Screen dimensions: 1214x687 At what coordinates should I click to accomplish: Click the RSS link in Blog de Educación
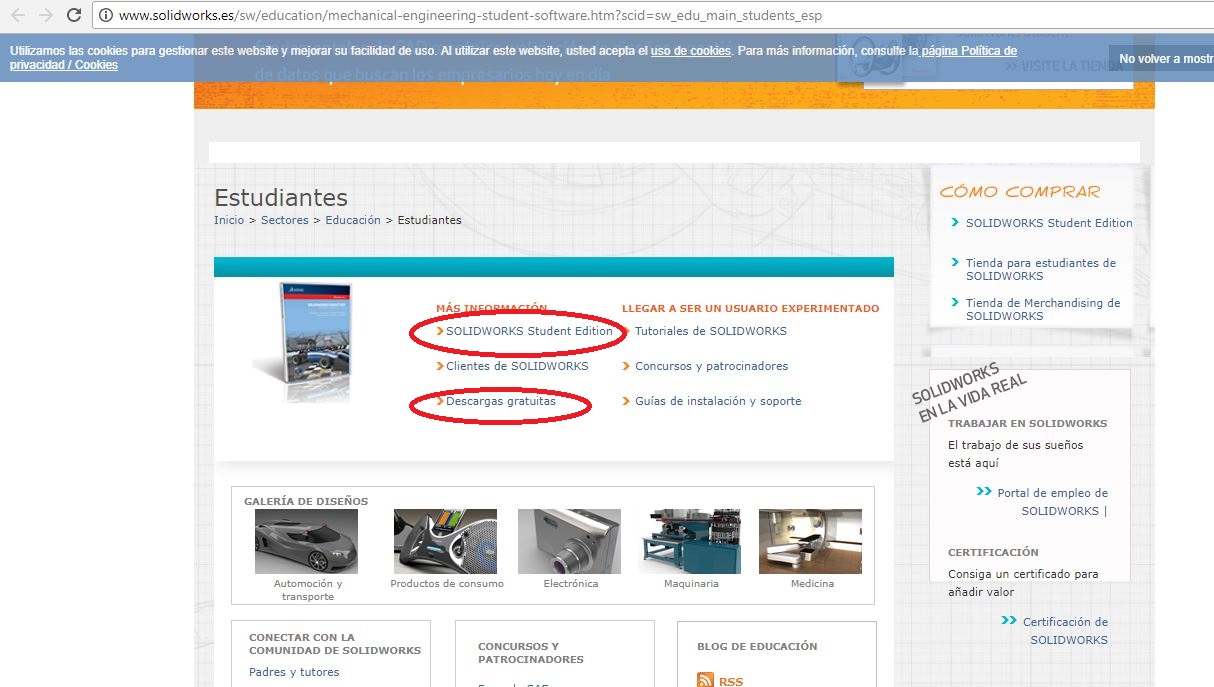pos(731,681)
